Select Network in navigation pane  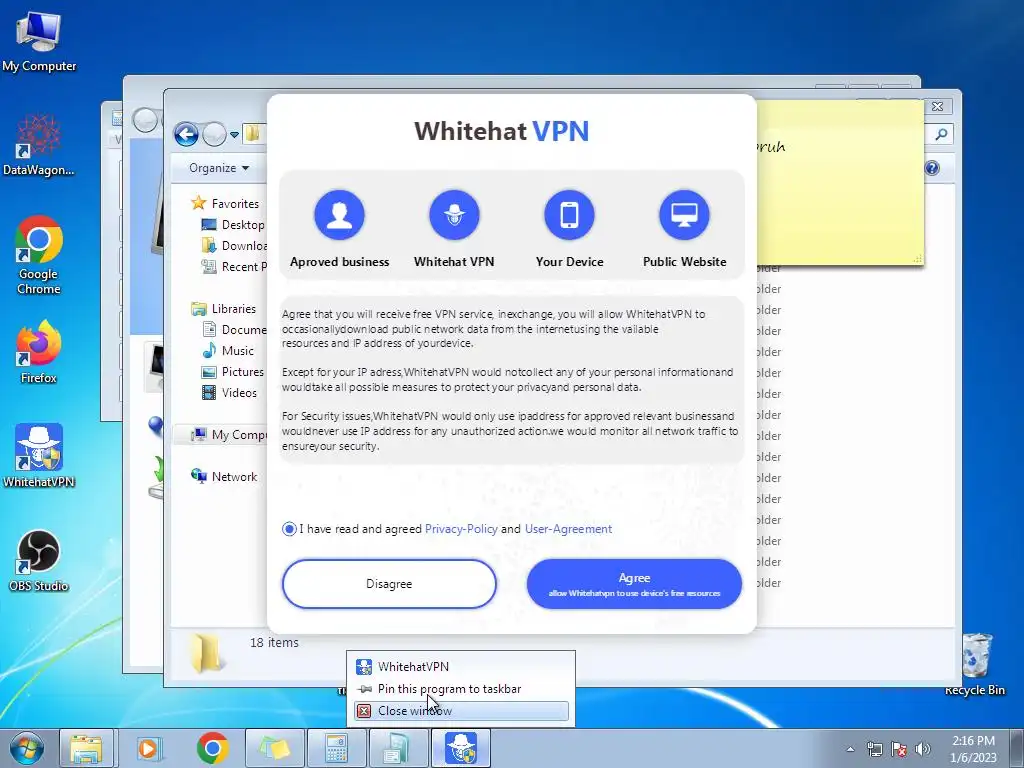[x=224, y=477]
